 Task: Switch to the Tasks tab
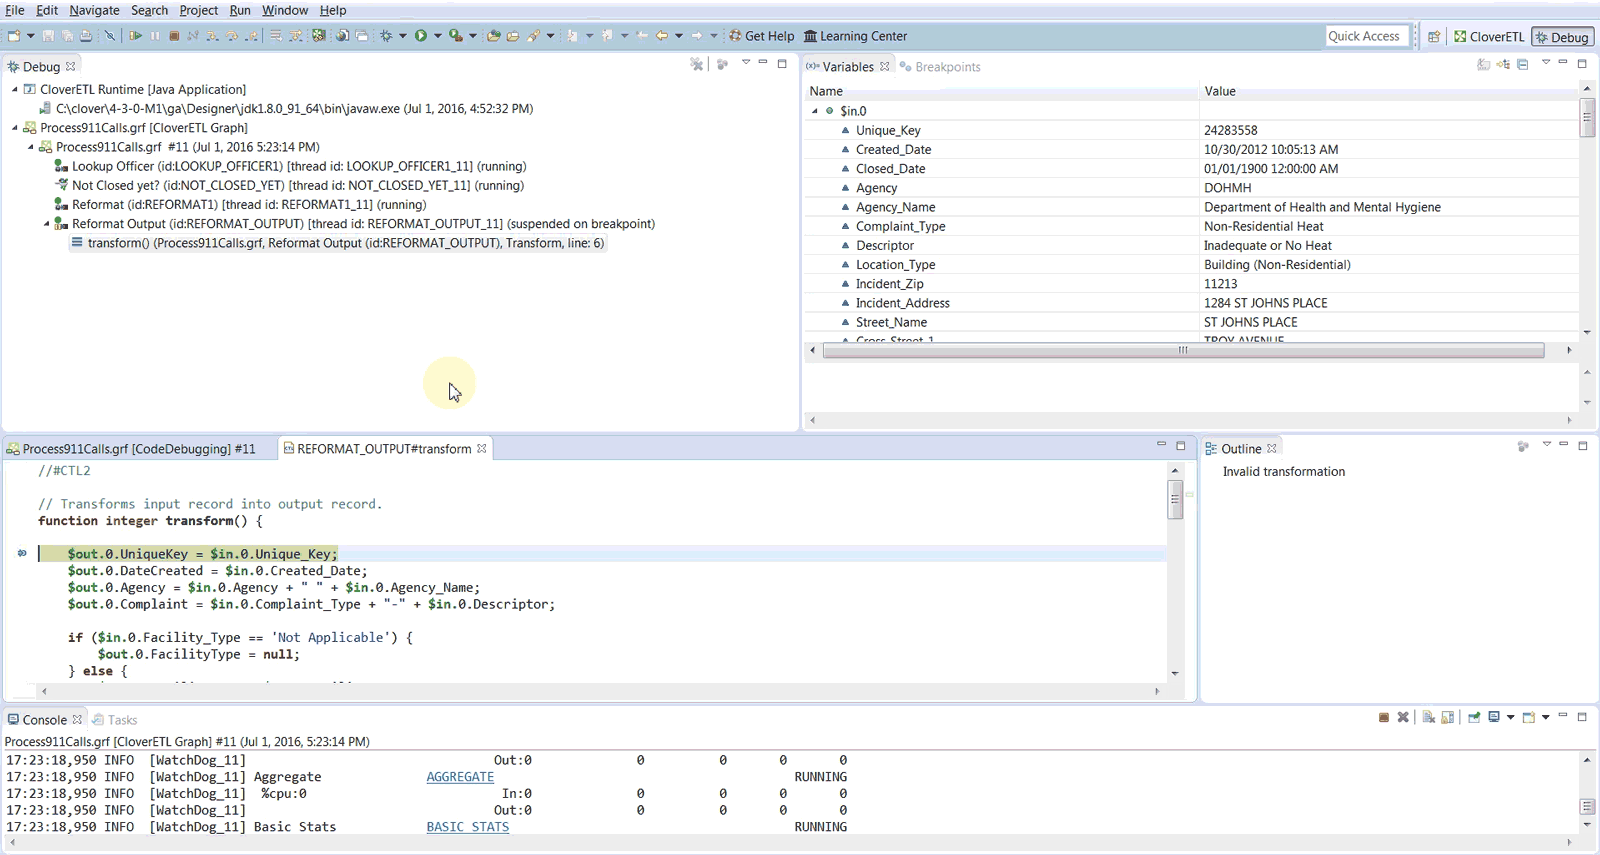tap(114, 720)
